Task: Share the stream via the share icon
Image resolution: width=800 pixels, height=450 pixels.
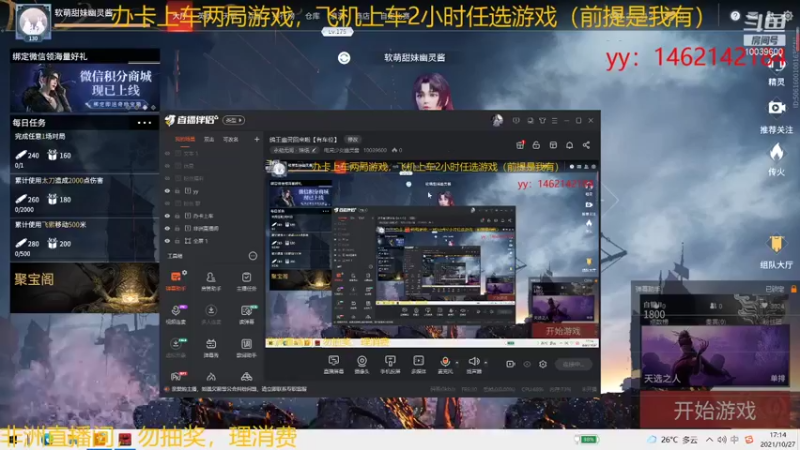Action: pos(586,145)
